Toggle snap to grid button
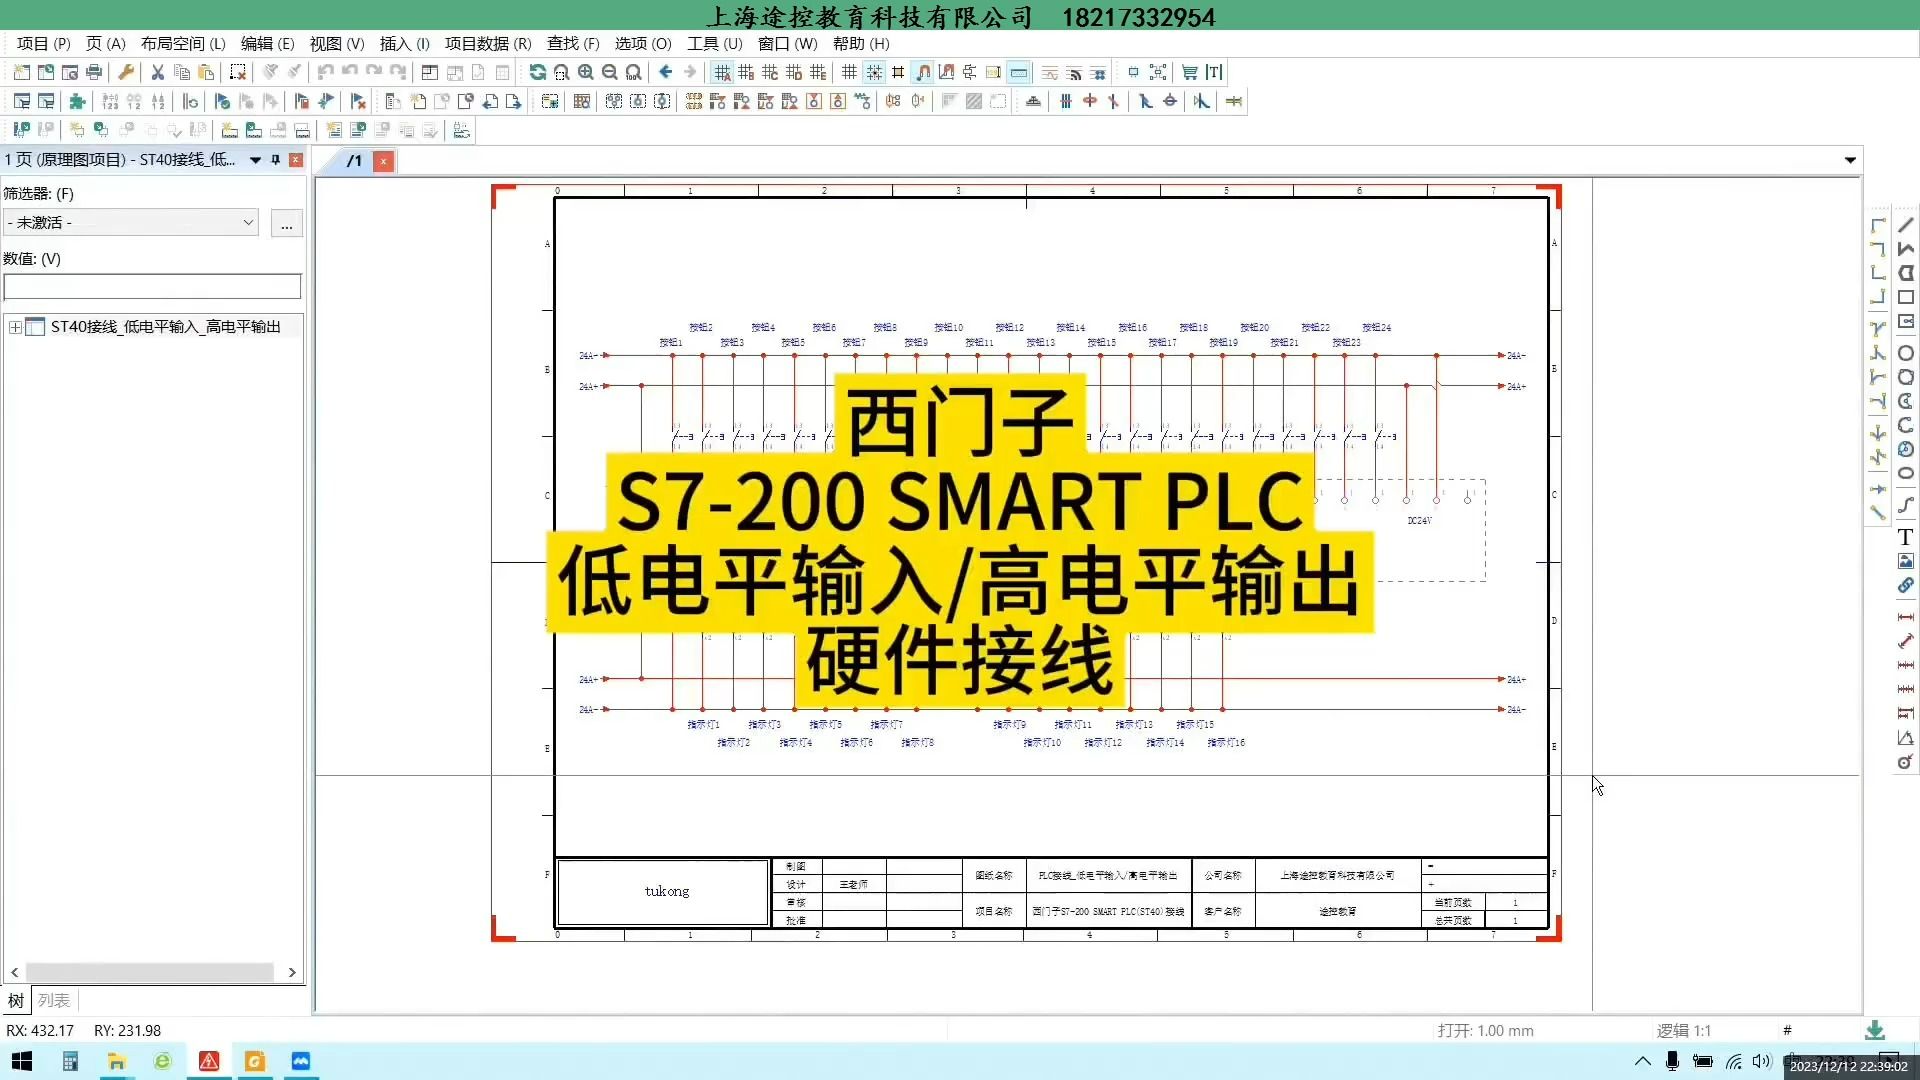Viewport: 1920px width, 1080px height. pyautogui.click(x=874, y=72)
